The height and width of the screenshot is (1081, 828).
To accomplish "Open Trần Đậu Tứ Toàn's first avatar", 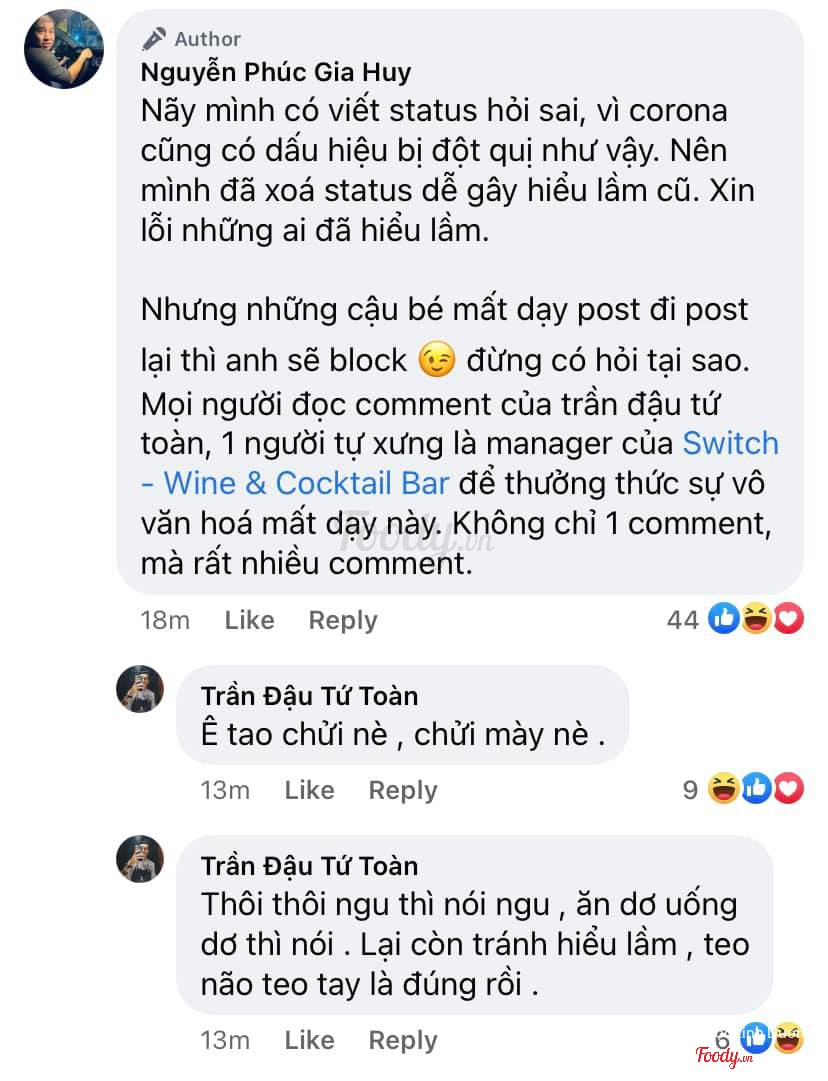I will (x=140, y=689).
